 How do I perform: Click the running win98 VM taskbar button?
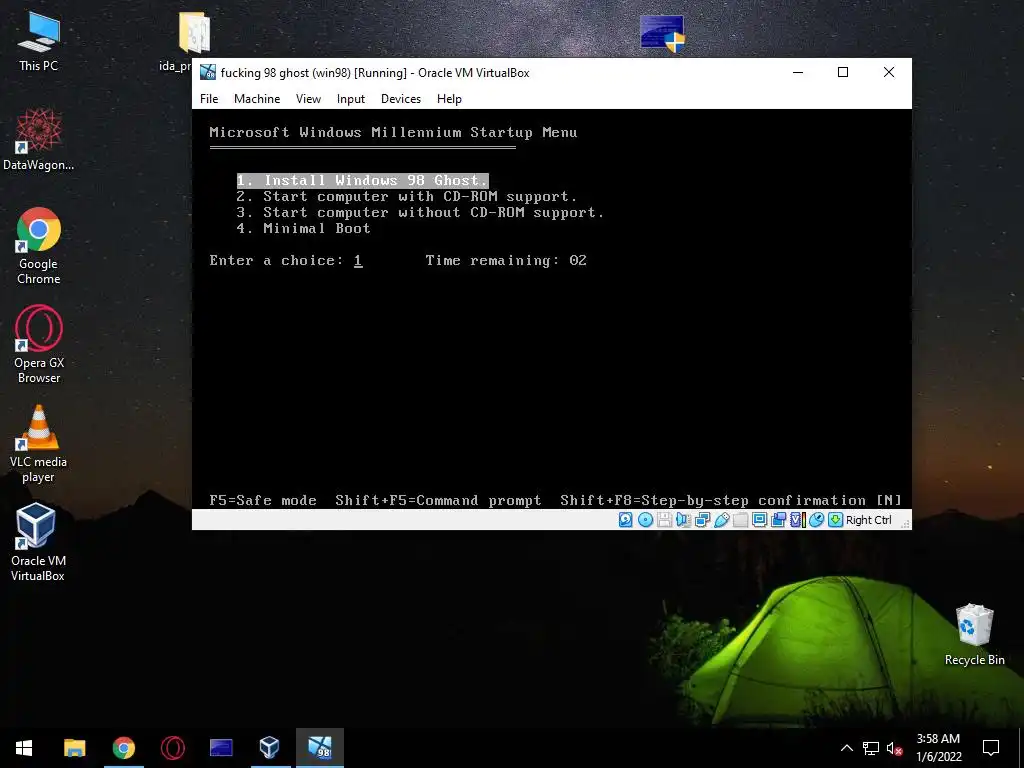pos(320,748)
